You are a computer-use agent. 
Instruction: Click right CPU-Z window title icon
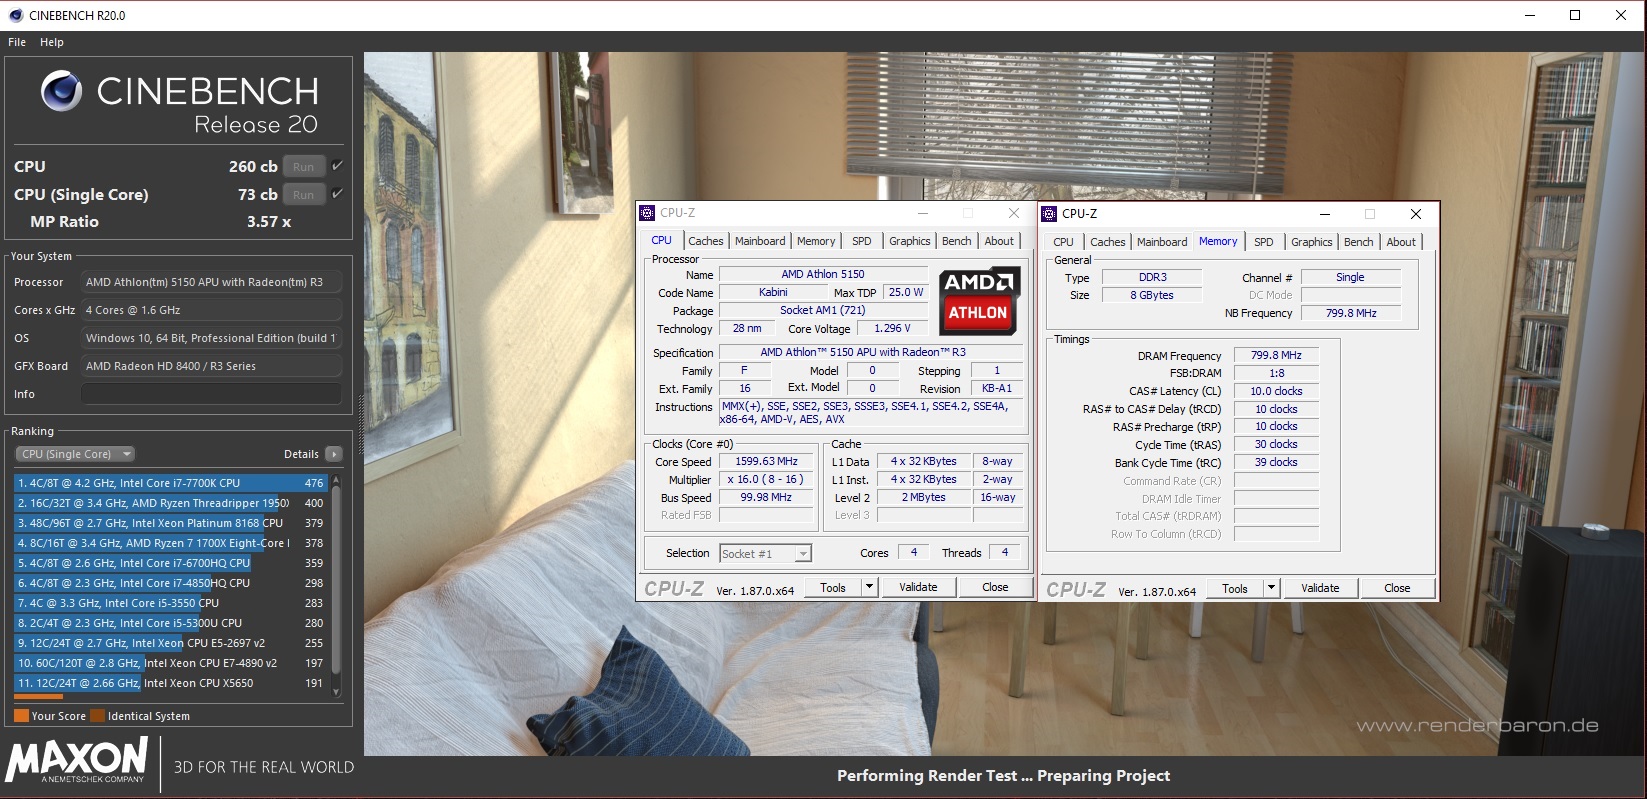[x=1049, y=214]
